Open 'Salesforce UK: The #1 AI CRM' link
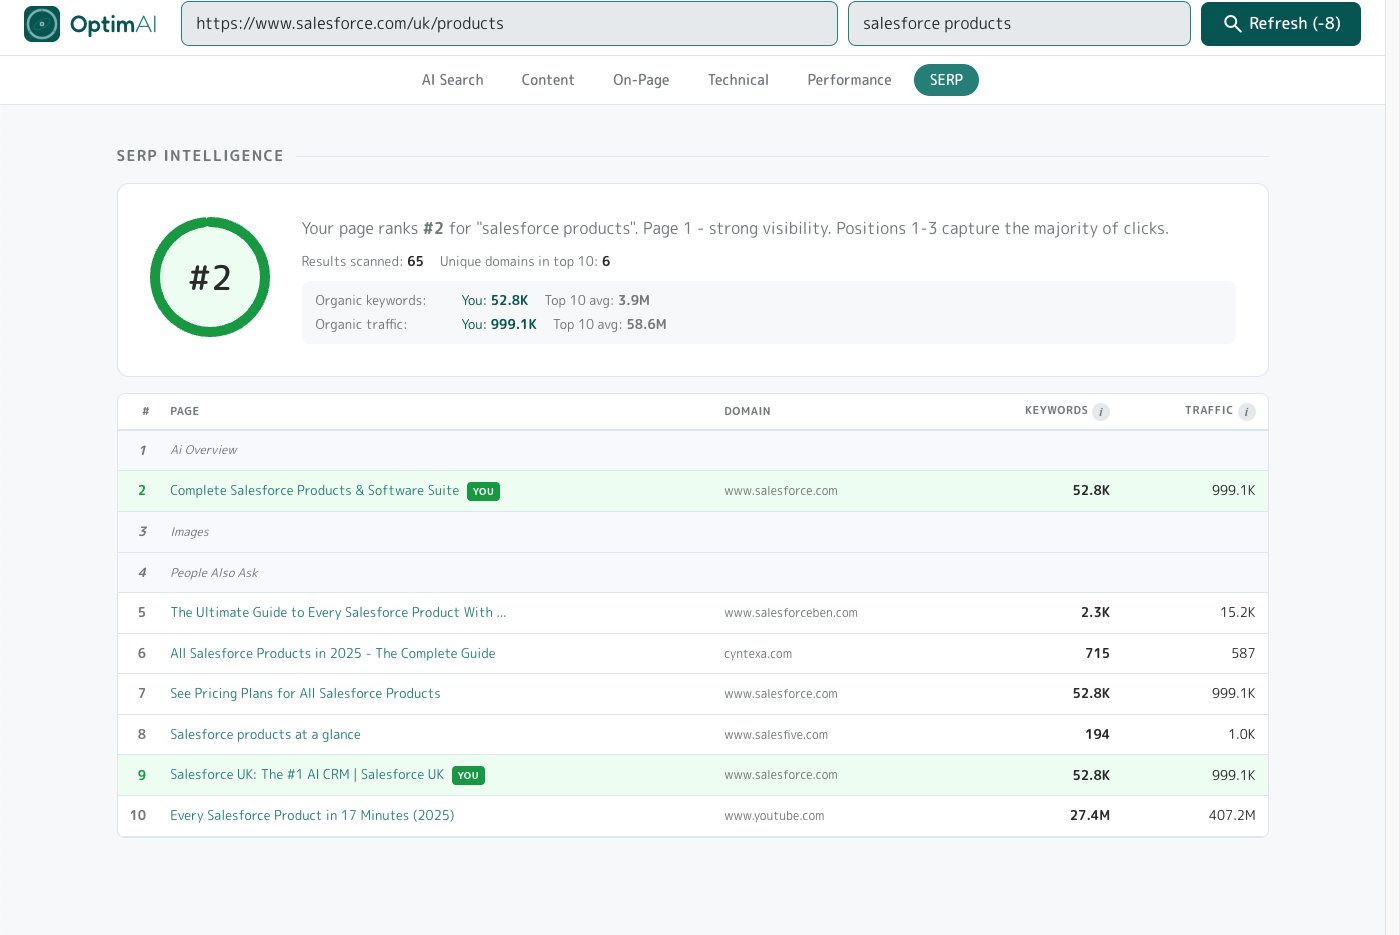Image resolution: width=1400 pixels, height=935 pixels. tap(307, 775)
